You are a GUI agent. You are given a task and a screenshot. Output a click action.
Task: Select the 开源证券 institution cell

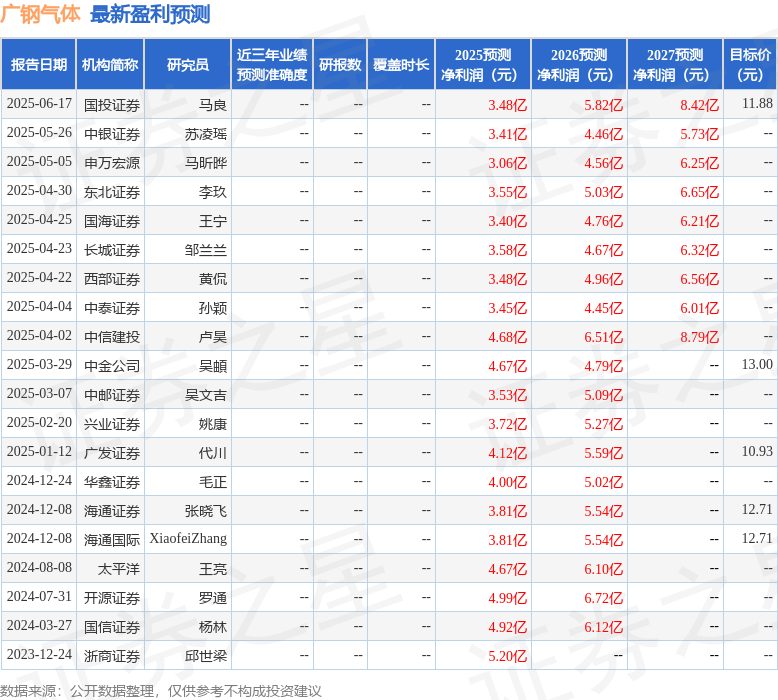(112, 598)
